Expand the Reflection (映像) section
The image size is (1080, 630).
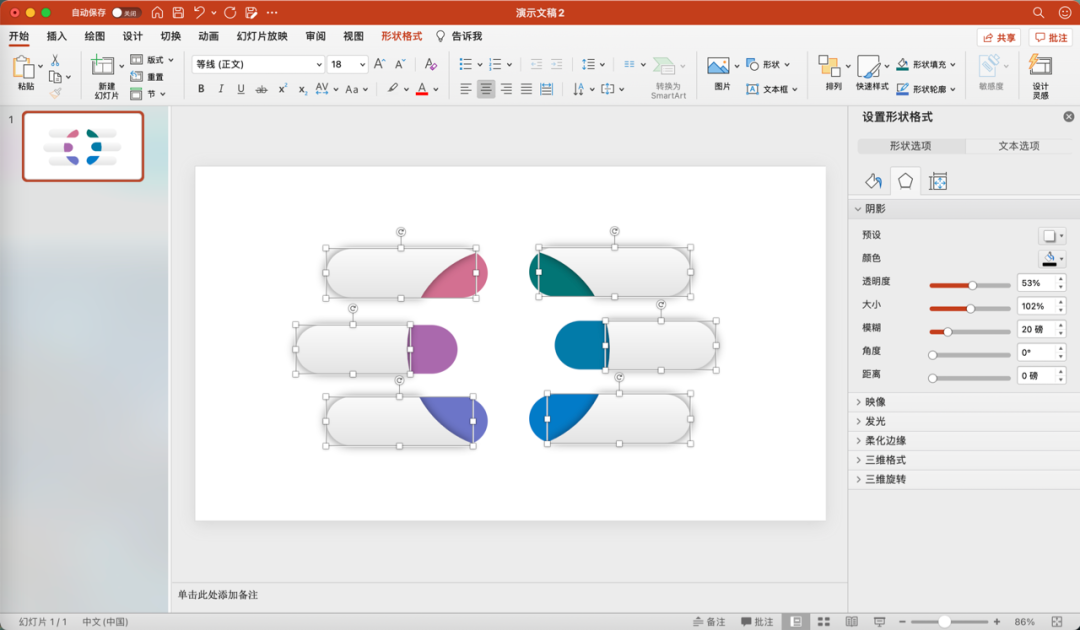point(875,402)
